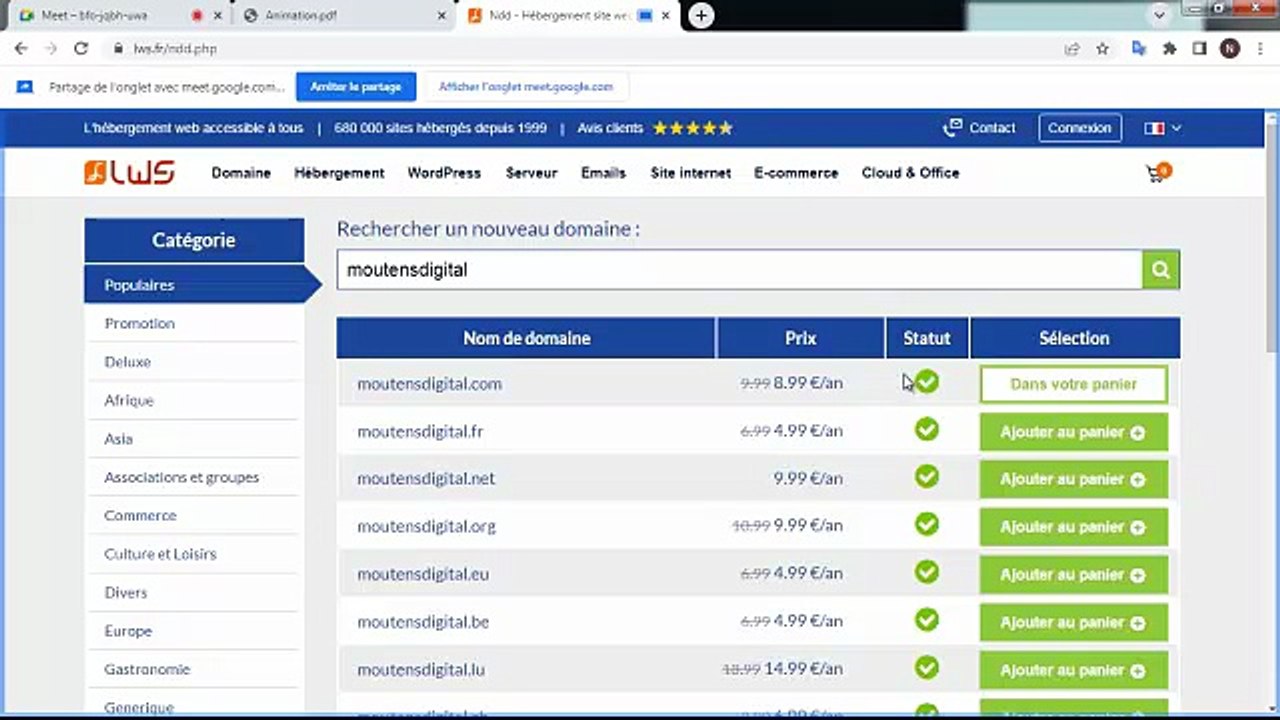The width and height of the screenshot is (1280, 720).
Task: Open the Hébergement menu
Action: pos(339,173)
